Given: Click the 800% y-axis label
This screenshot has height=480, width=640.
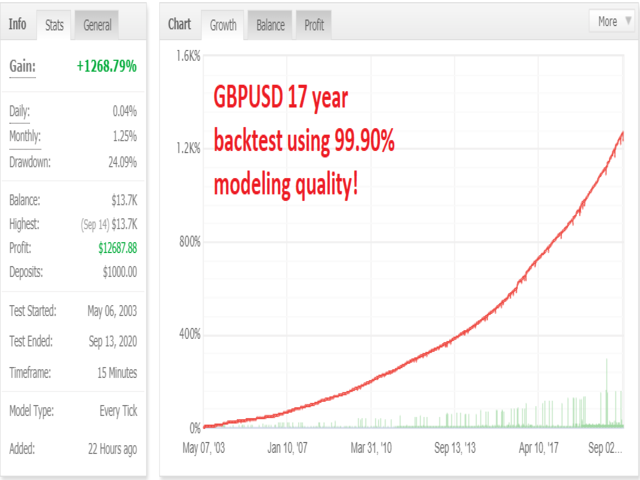Looking at the screenshot, I should [x=190, y=242].
